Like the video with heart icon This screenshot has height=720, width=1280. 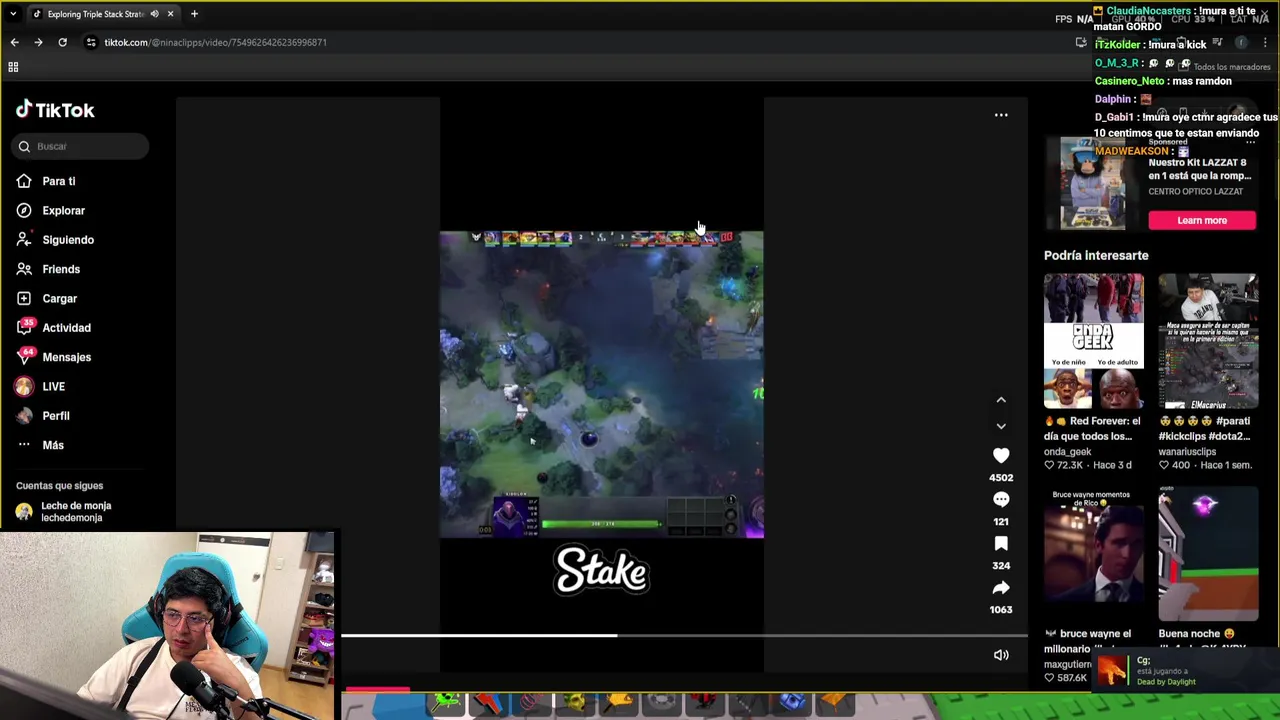1001,456
